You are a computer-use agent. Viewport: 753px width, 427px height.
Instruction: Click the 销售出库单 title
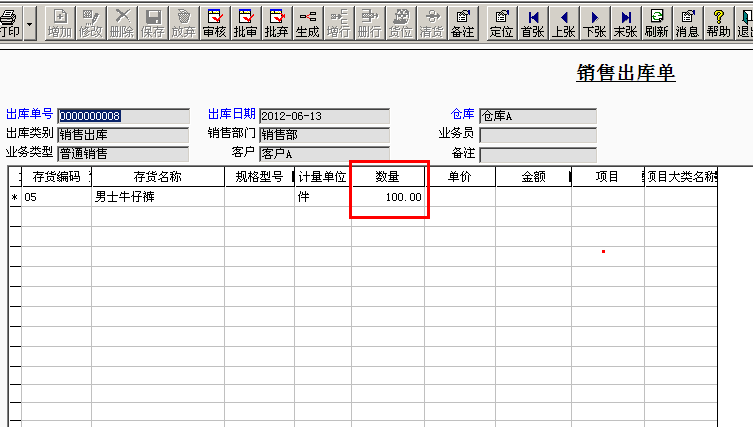[626, 73]
